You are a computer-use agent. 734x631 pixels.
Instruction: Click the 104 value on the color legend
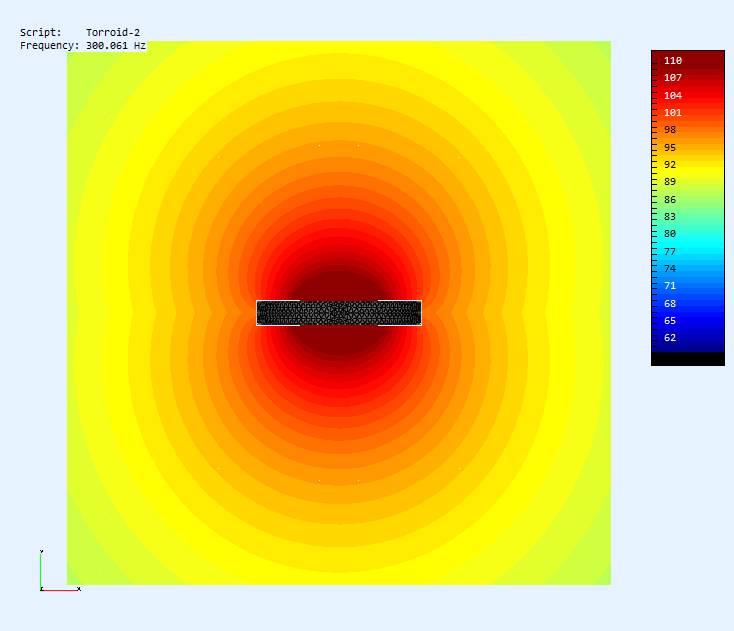pyautogui.click(x=673, y=95)
